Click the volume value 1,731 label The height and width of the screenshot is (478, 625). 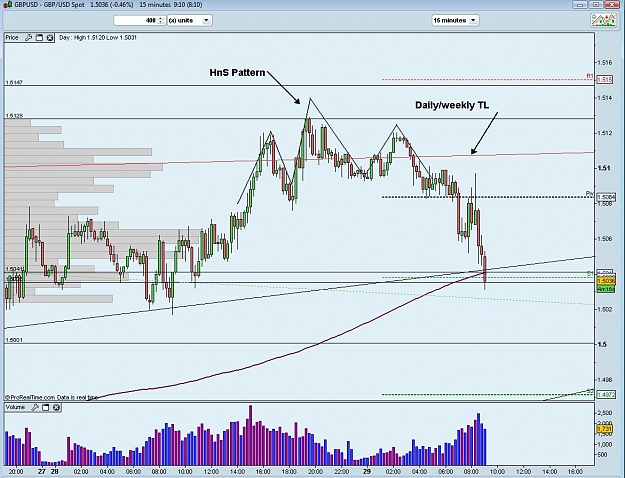click(604, 429)
